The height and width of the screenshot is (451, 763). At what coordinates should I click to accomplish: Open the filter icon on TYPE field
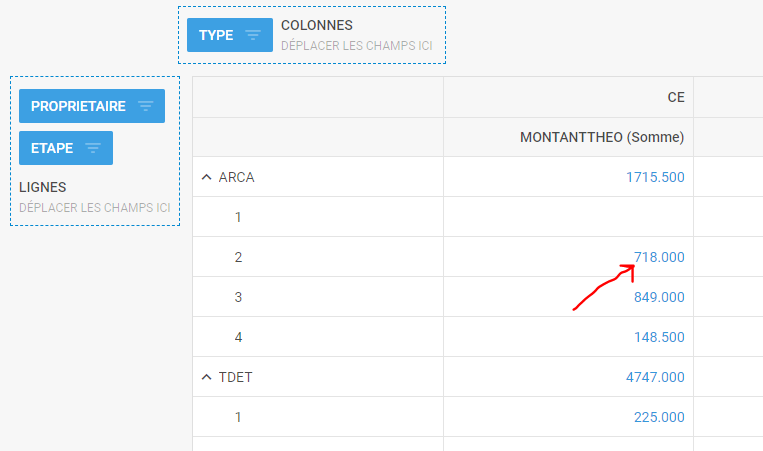(253, 35)
